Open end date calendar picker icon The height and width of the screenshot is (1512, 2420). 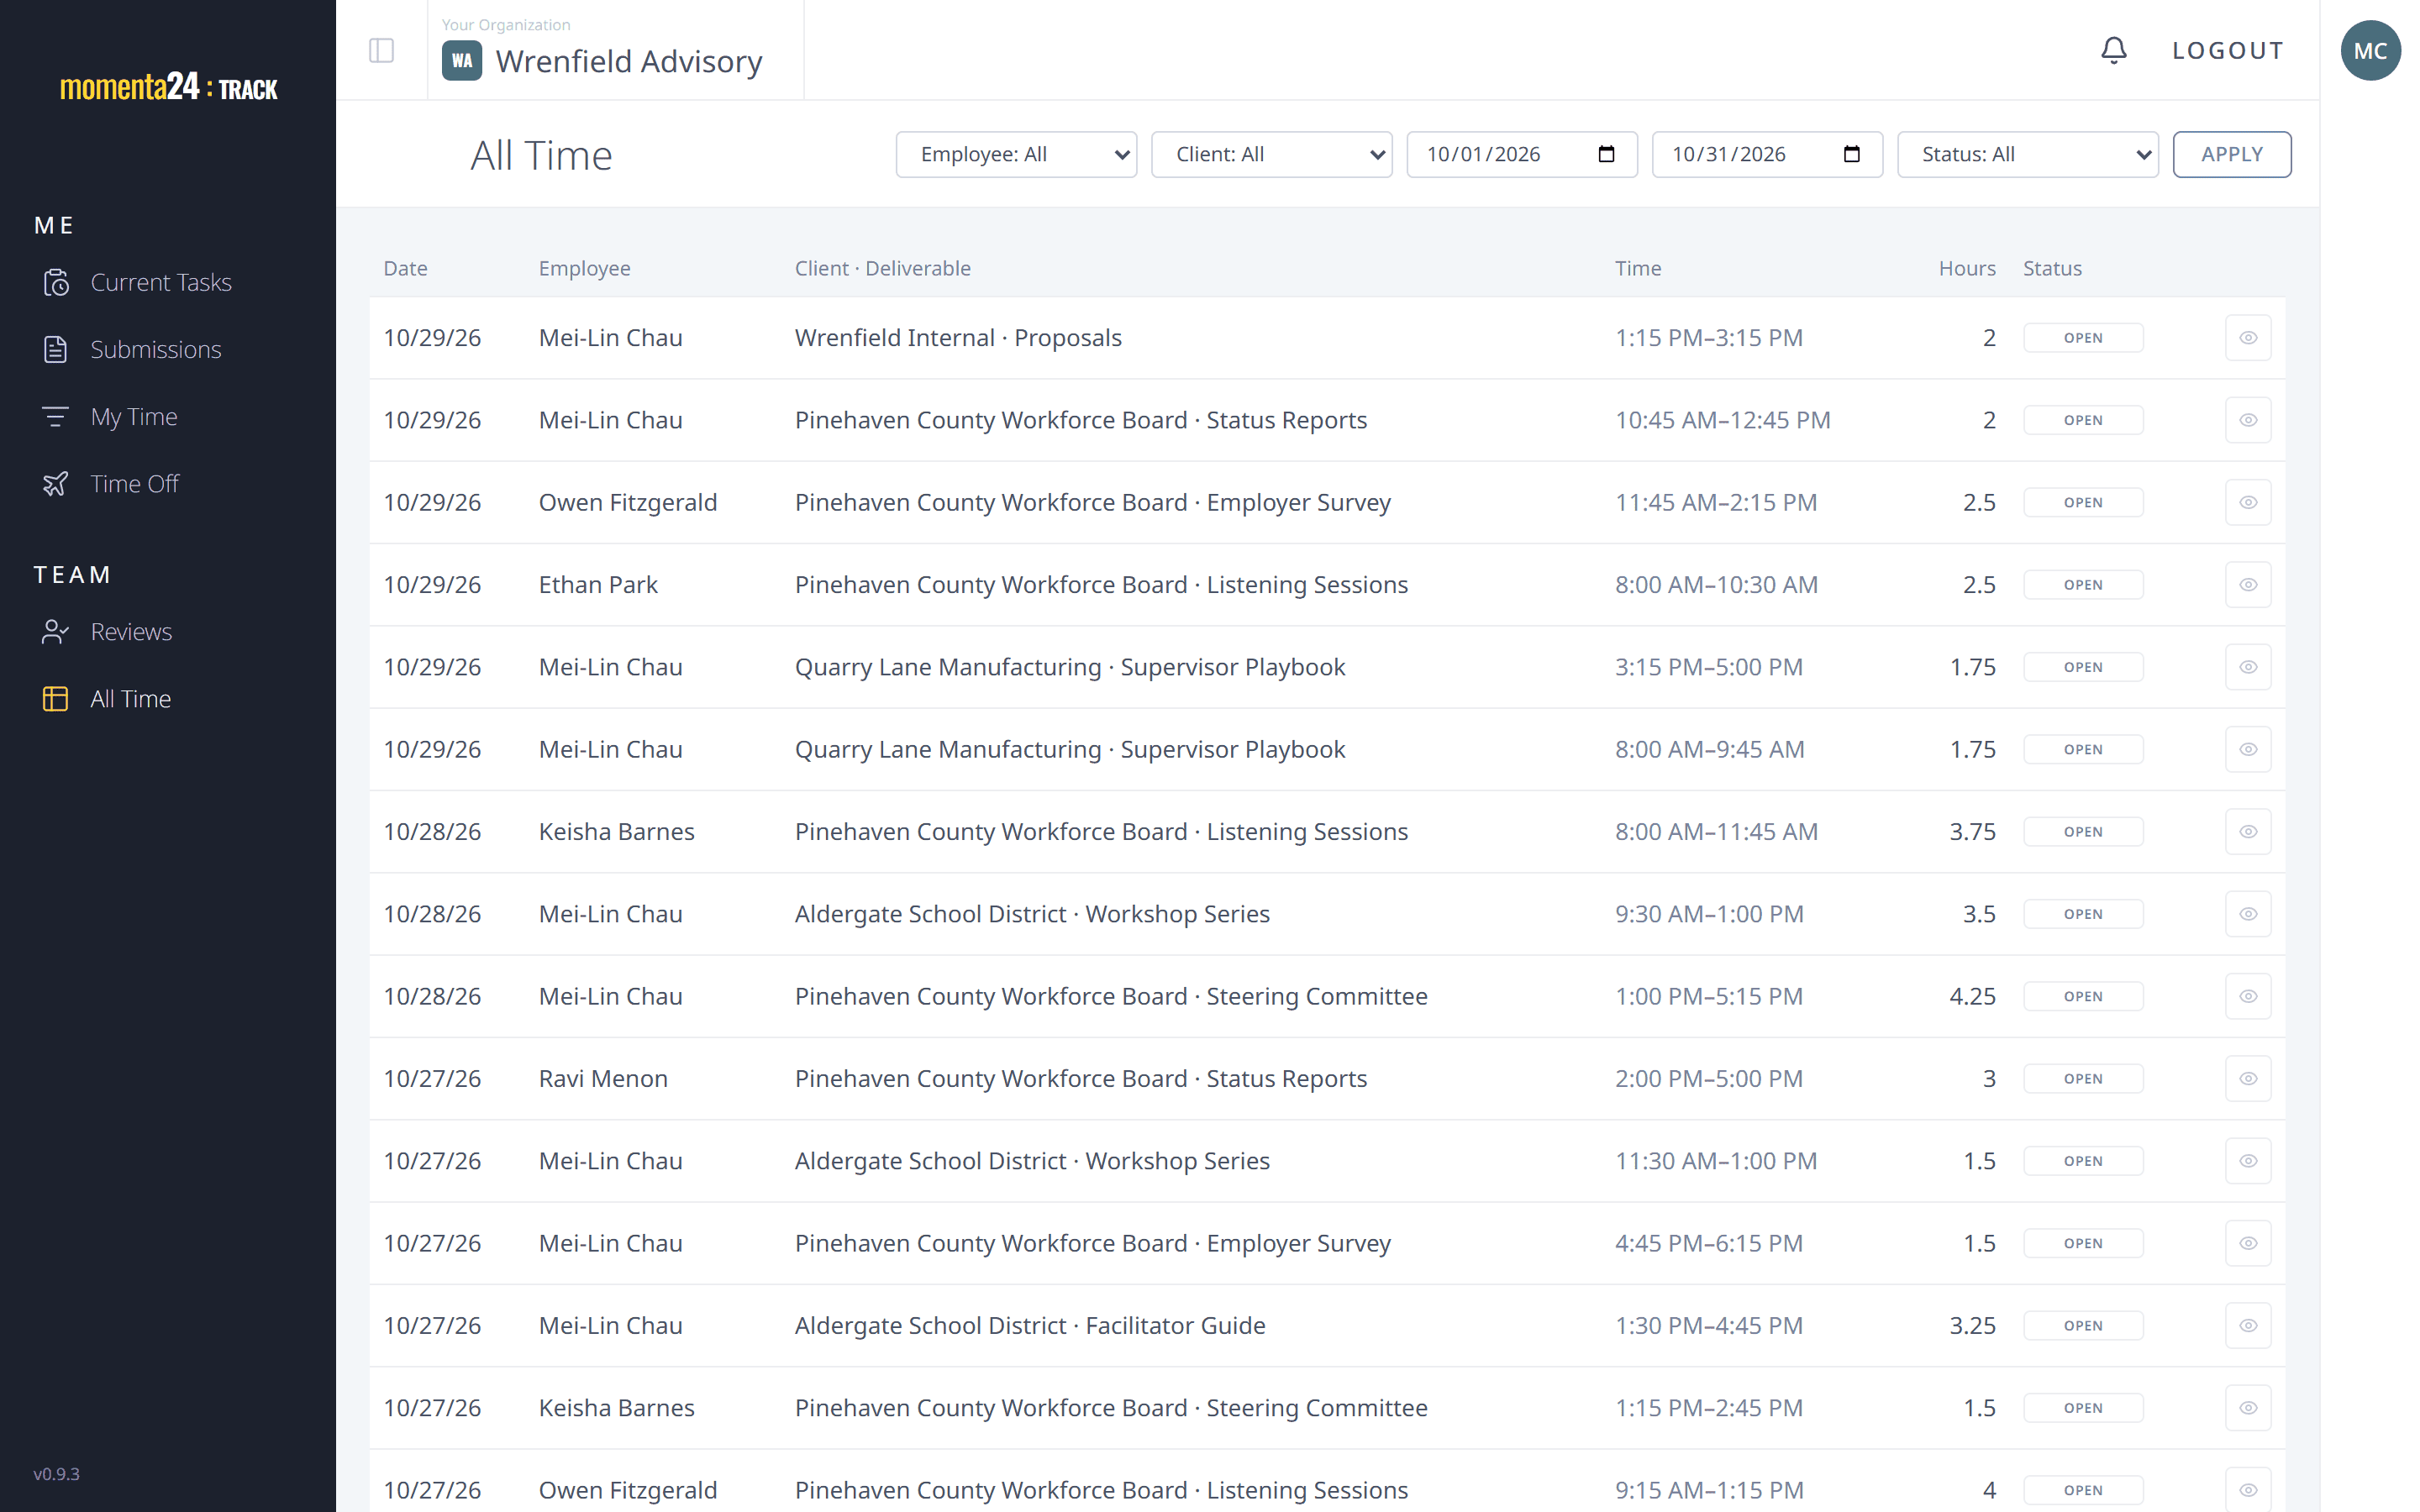pos(1851,154)
